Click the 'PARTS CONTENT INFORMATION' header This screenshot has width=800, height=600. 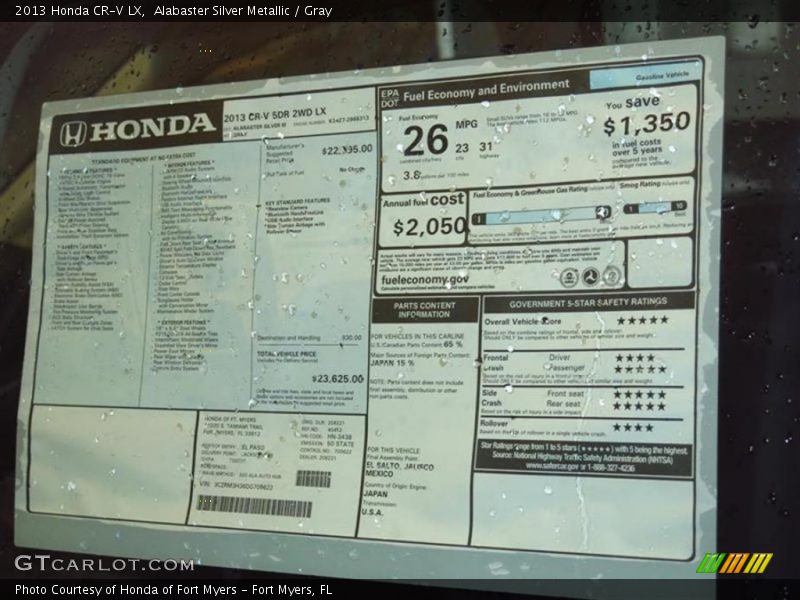pyautogui.click(x=424, y=310)
